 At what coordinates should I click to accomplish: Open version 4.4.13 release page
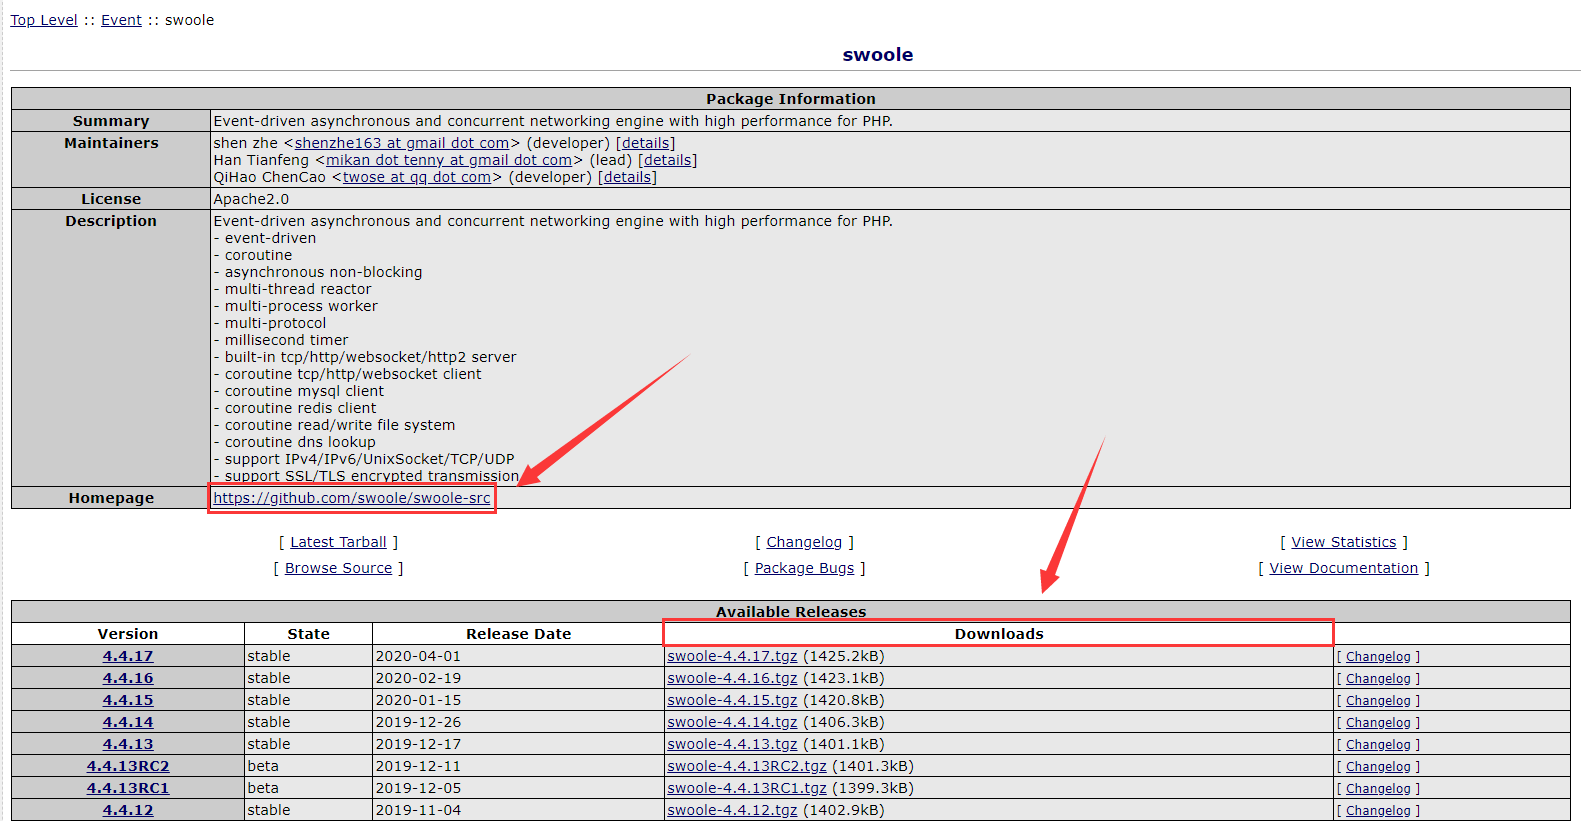[x=128, y=744]
